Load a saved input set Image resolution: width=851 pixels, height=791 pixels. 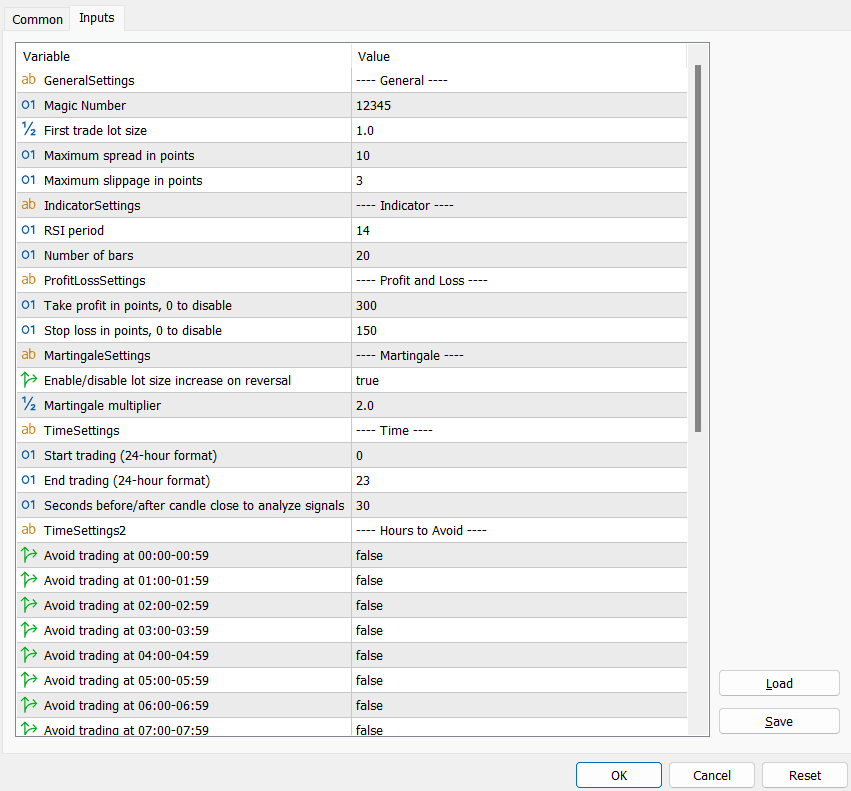(x=779, y=683)
